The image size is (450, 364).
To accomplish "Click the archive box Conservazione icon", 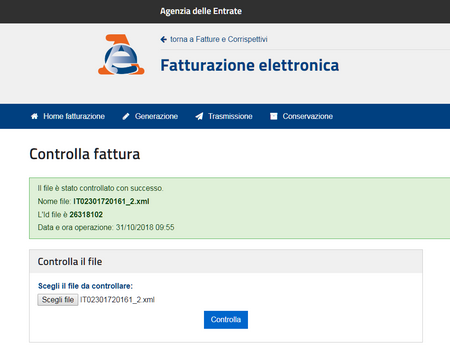I will [x=274, y=116].
